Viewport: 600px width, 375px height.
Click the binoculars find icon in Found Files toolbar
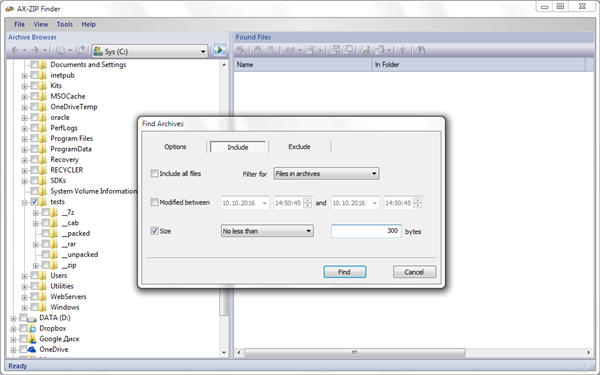[420, 51]
